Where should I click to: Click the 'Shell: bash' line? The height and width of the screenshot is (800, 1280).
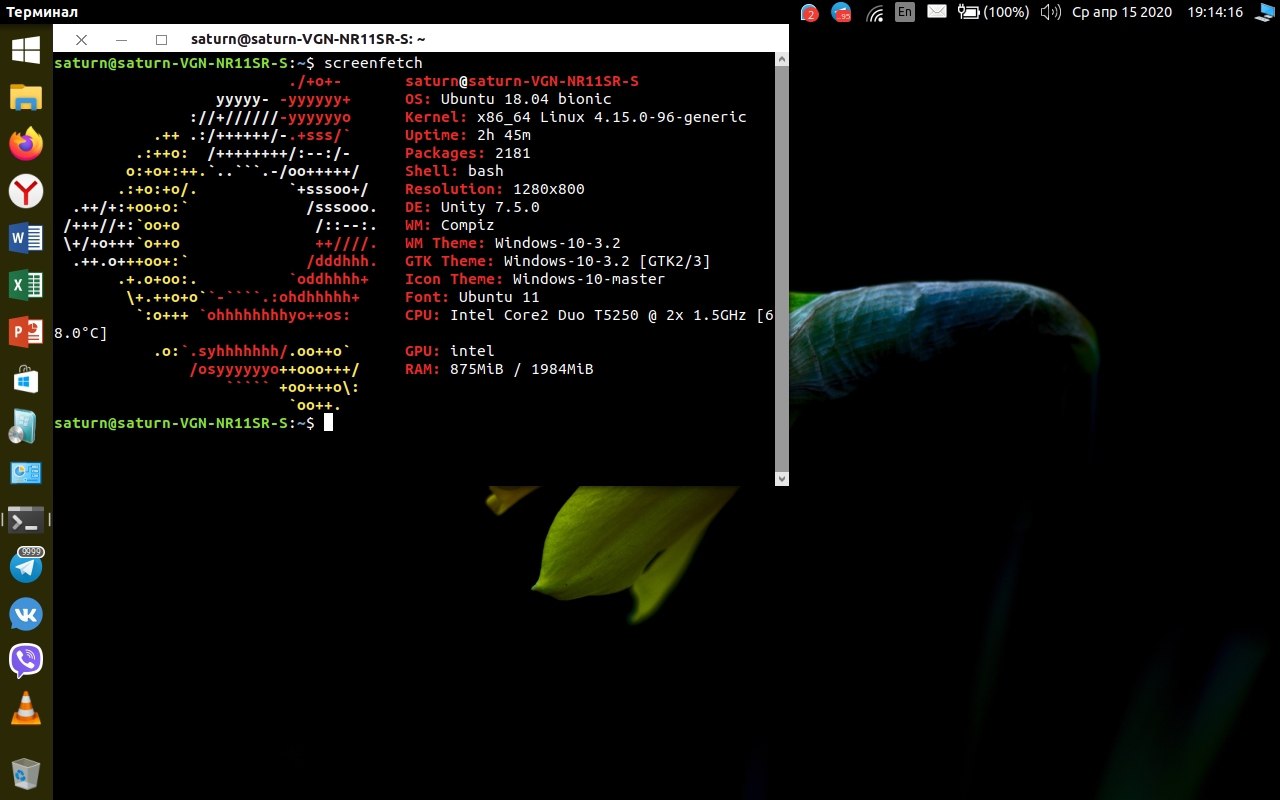click(454, 171)
